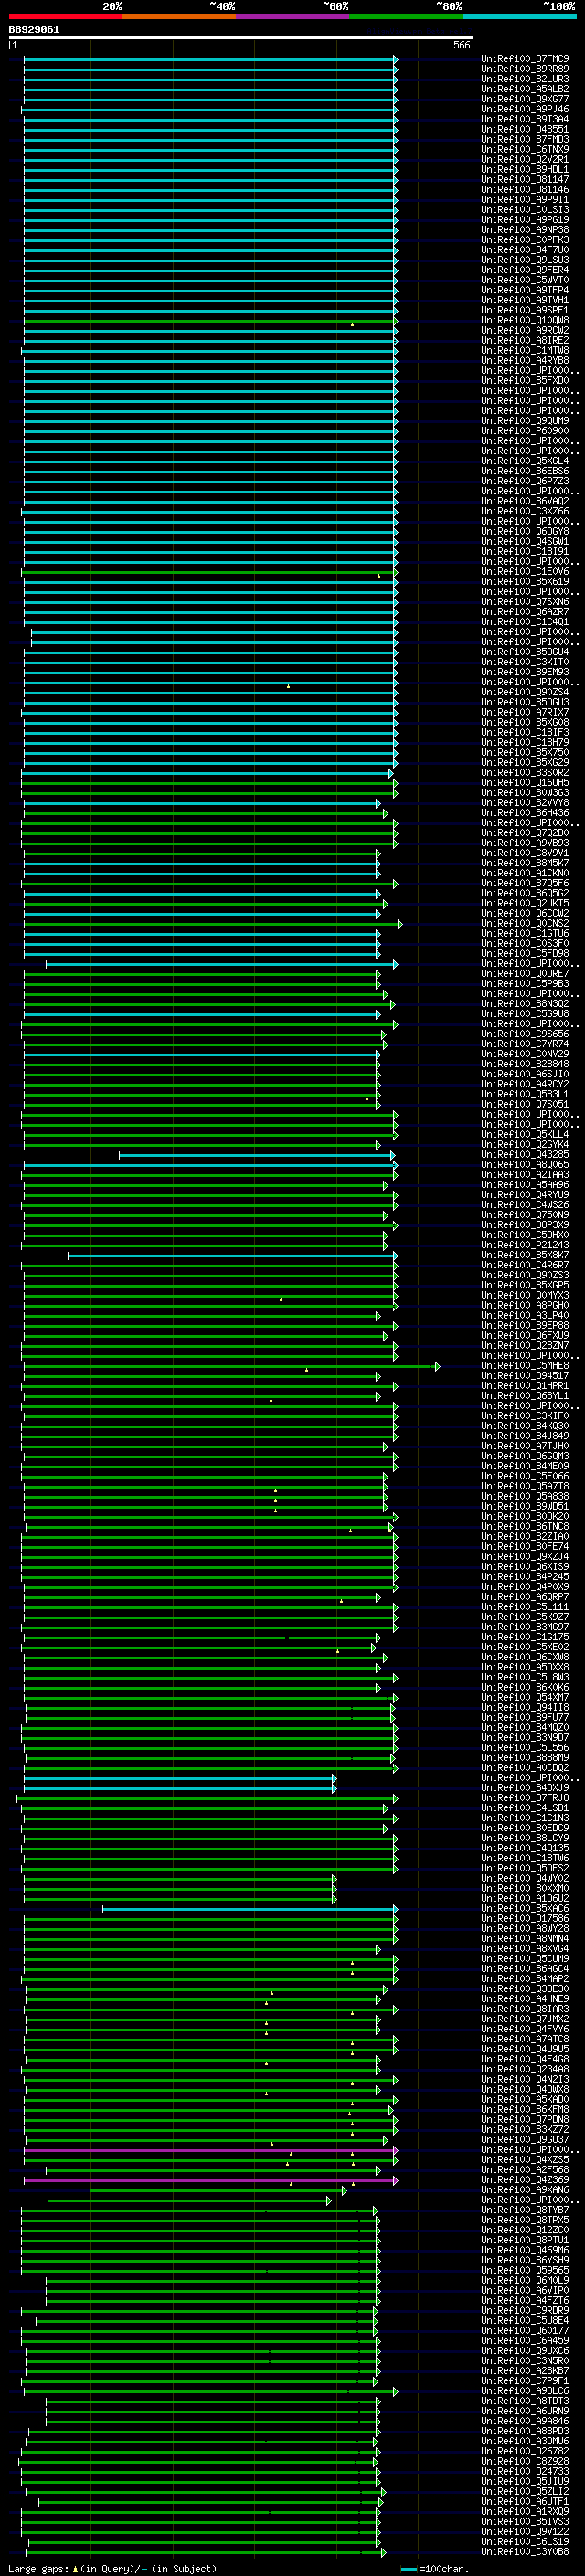Select hit label UniRef100_O48551

tap(525, 129)
